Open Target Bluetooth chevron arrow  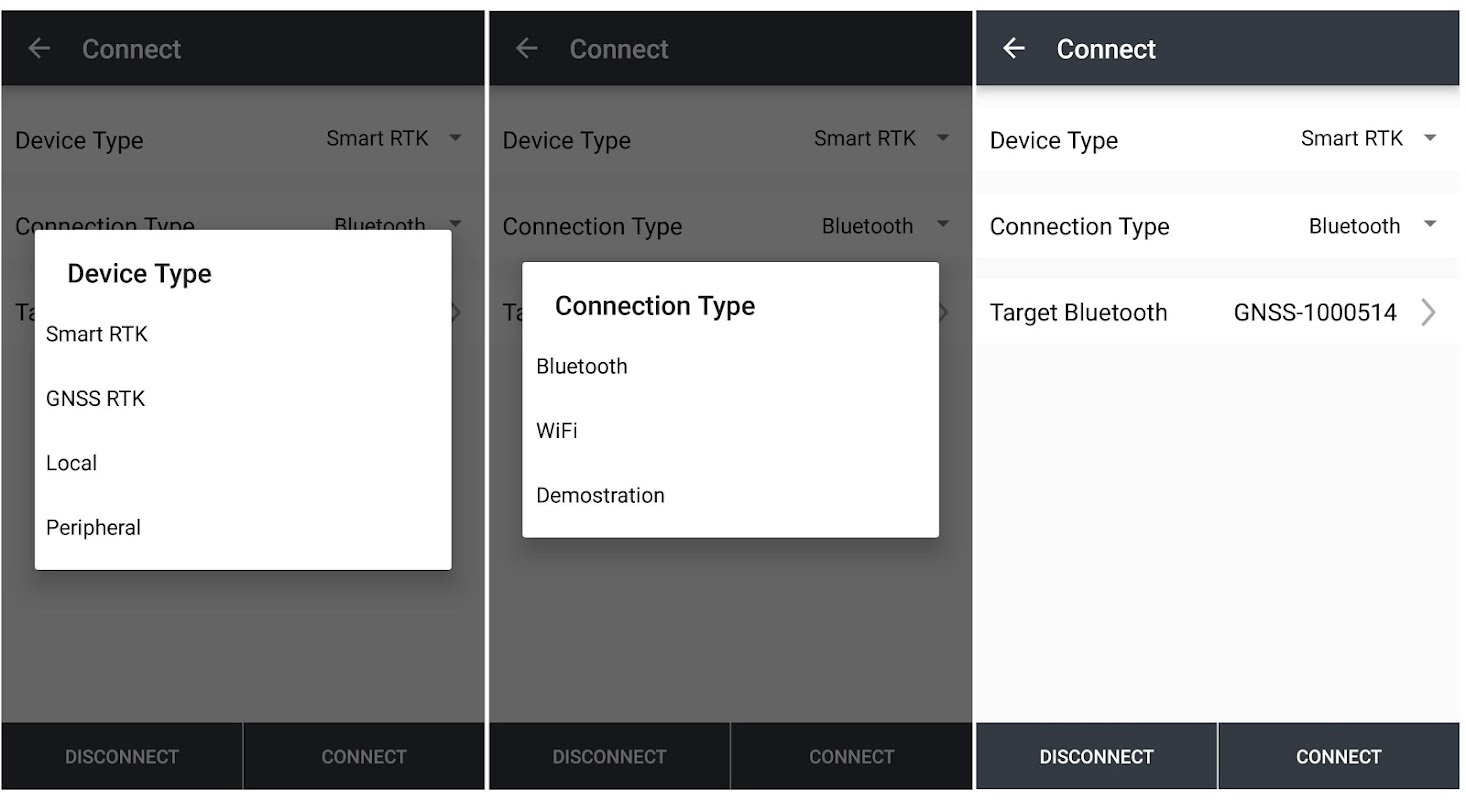point(1429,313)
